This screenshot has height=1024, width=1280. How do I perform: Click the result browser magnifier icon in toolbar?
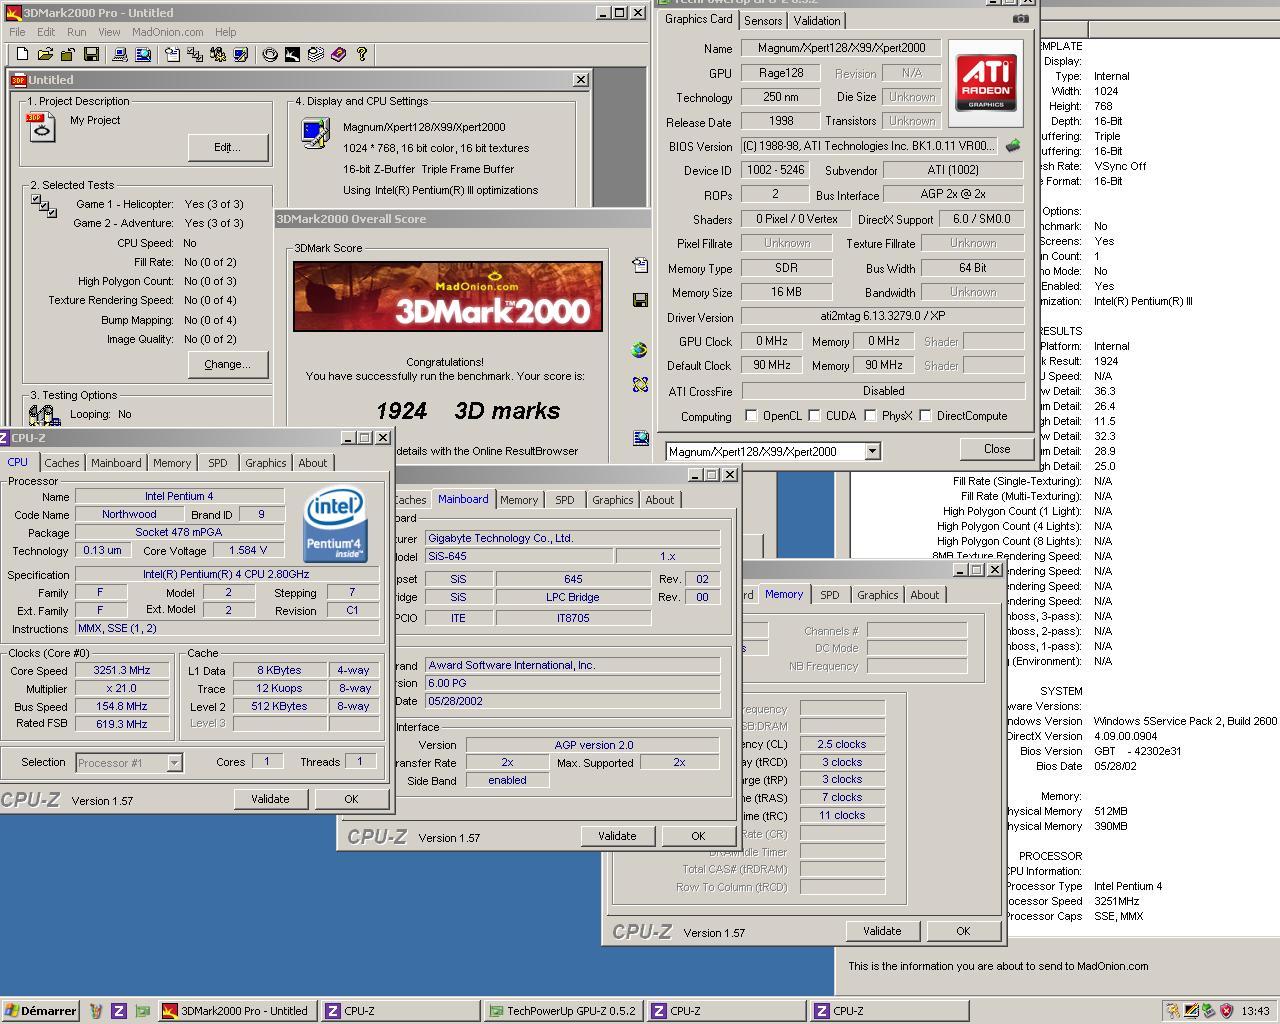click(142, 54)
